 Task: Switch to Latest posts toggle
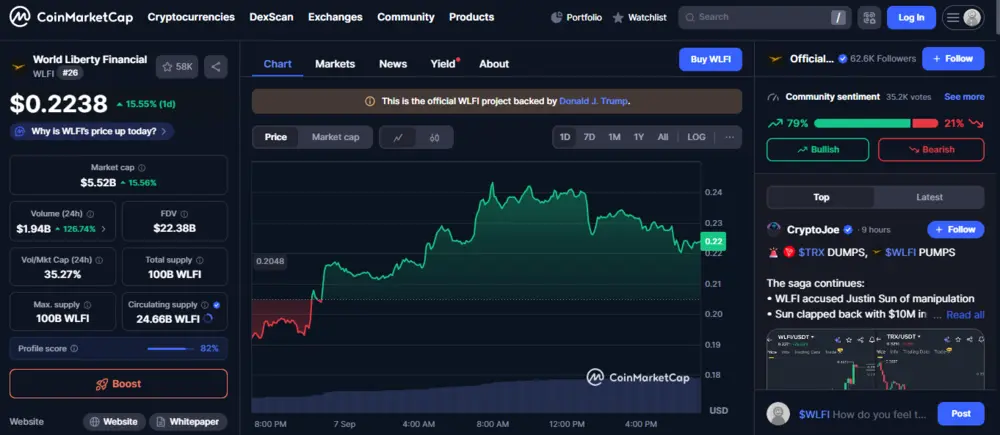(929, 197)
